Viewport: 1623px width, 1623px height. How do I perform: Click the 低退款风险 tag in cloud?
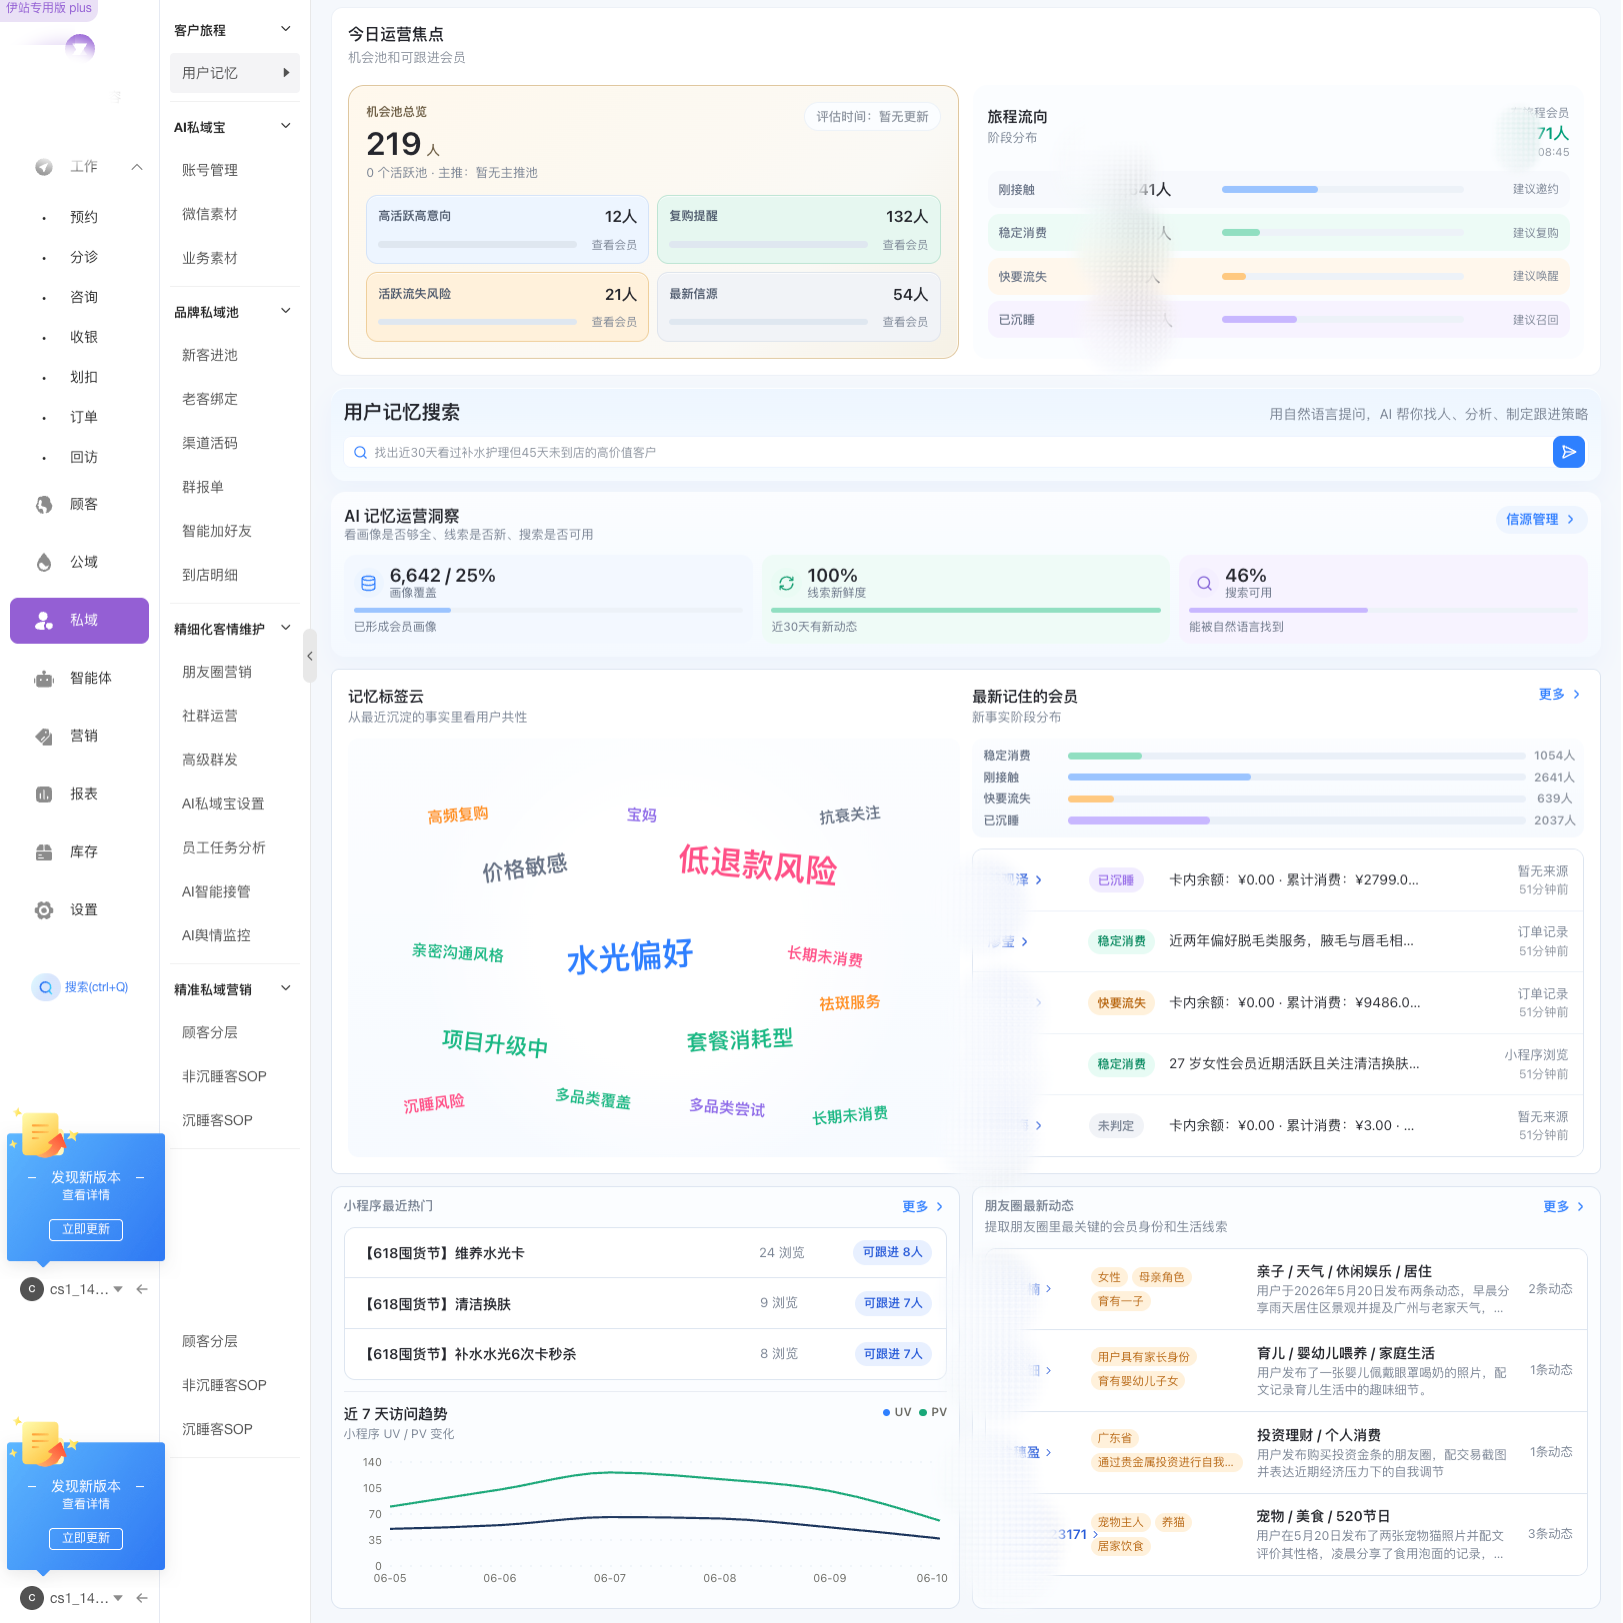pos(757,864)
